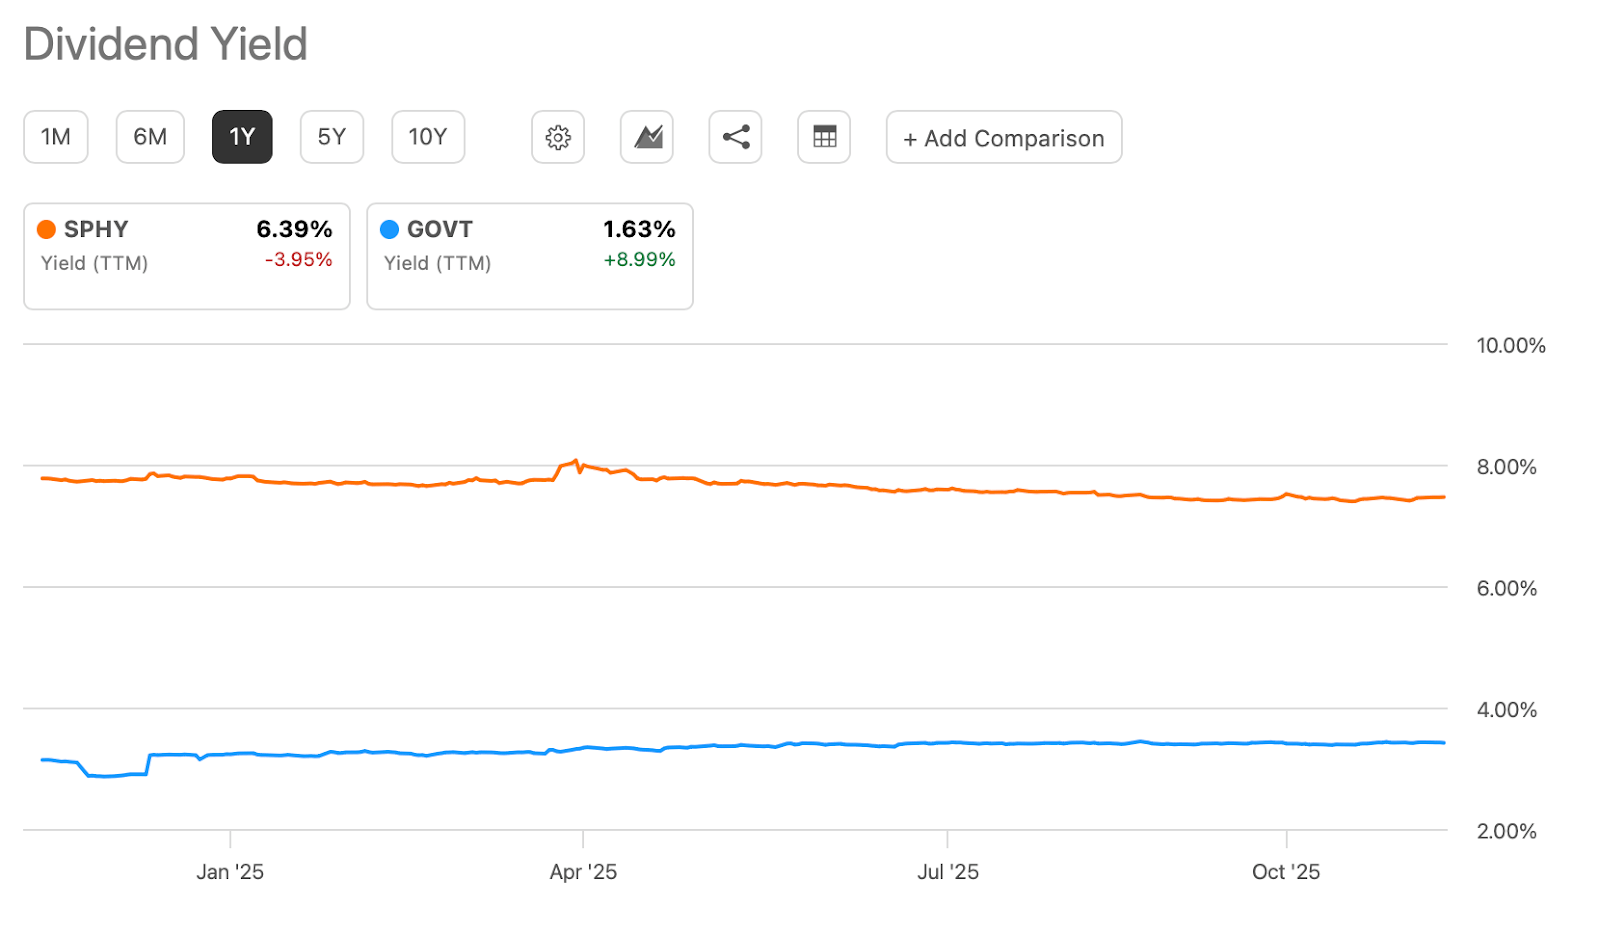Click the orange SPHY color dot
Image resolution: width=1600 pixels, height=935 pixels.
(x=46, y=229)
